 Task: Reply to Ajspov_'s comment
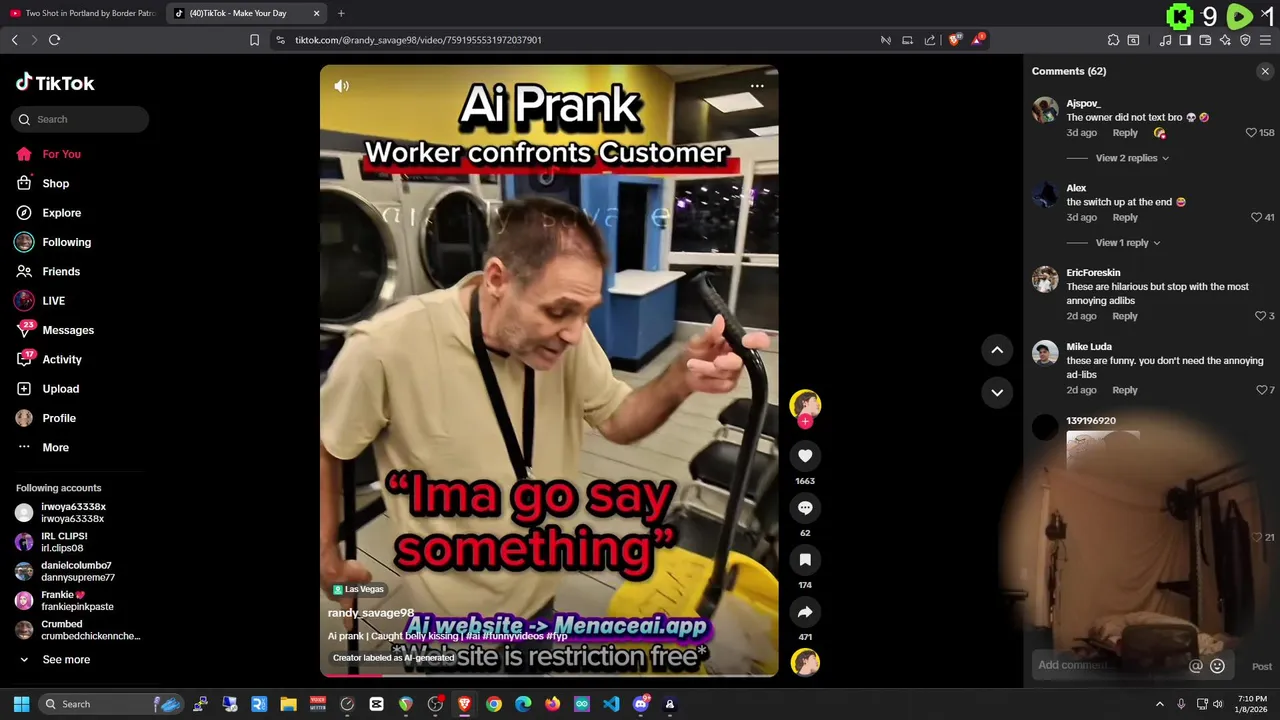1125,133
